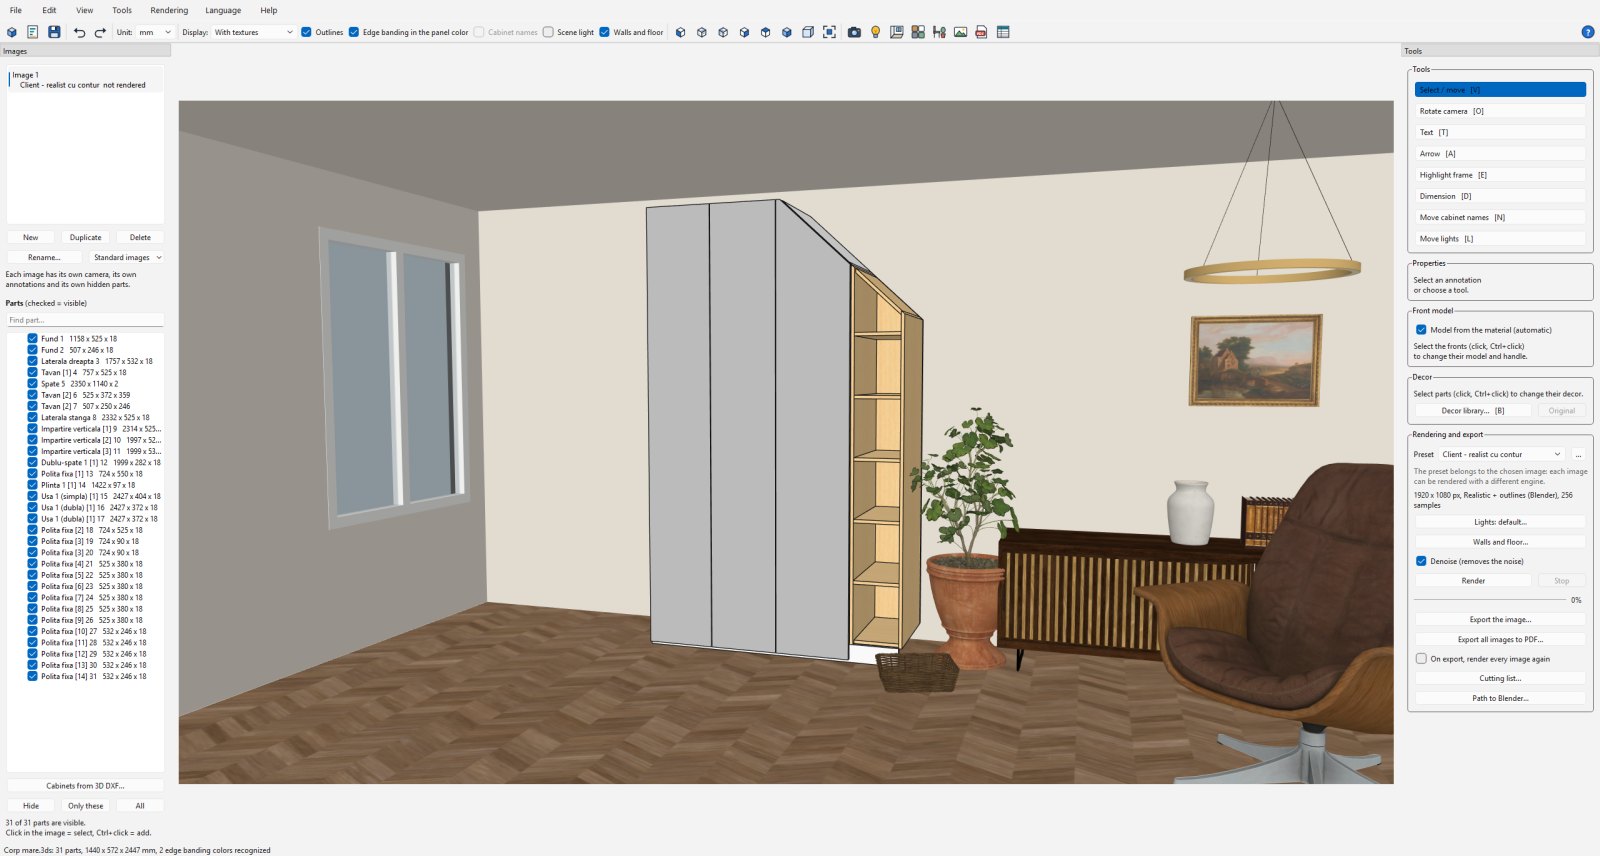
Task: Click Export the image... button
Action: click(1500, 620)
